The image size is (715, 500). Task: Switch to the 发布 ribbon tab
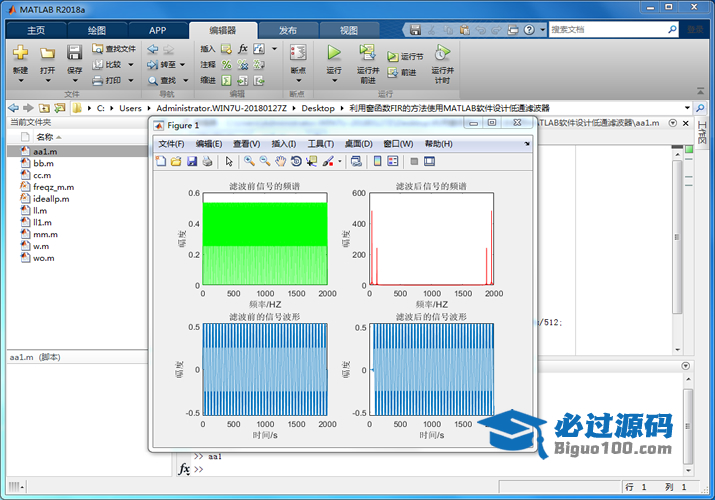[288, 31]
